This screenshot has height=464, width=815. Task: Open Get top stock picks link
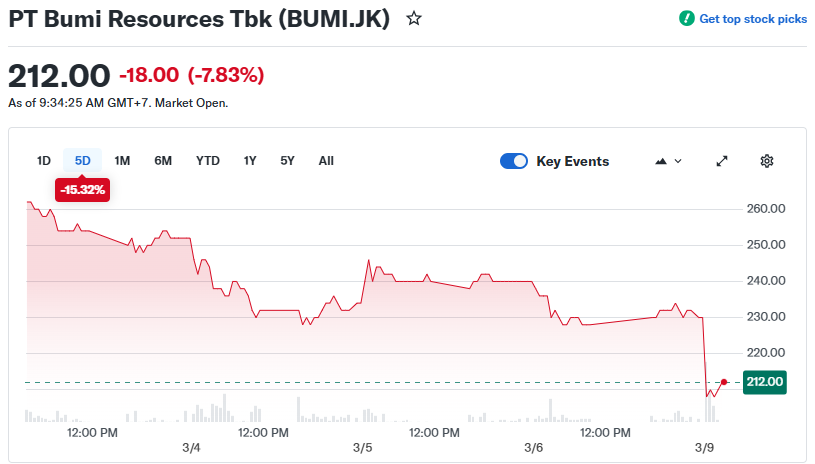753,19
